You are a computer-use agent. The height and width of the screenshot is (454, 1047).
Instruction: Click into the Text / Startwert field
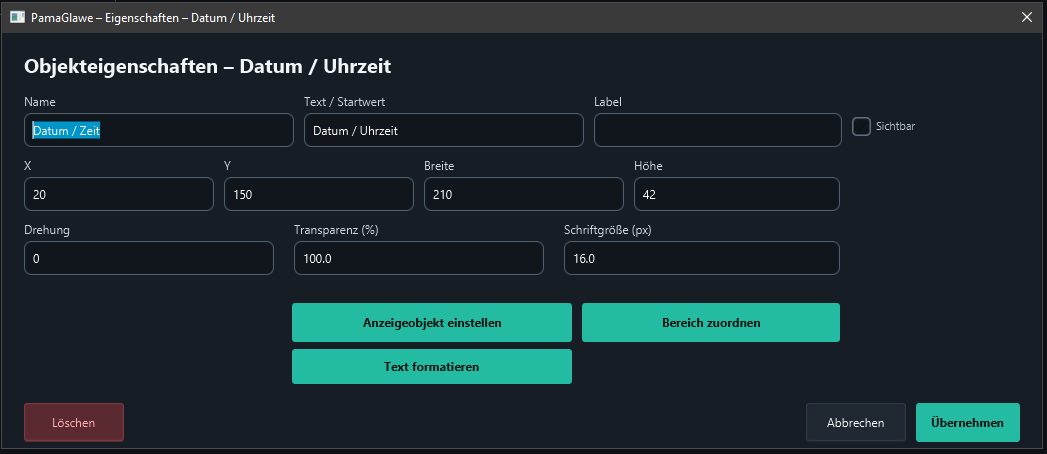[x=443, y=130]
